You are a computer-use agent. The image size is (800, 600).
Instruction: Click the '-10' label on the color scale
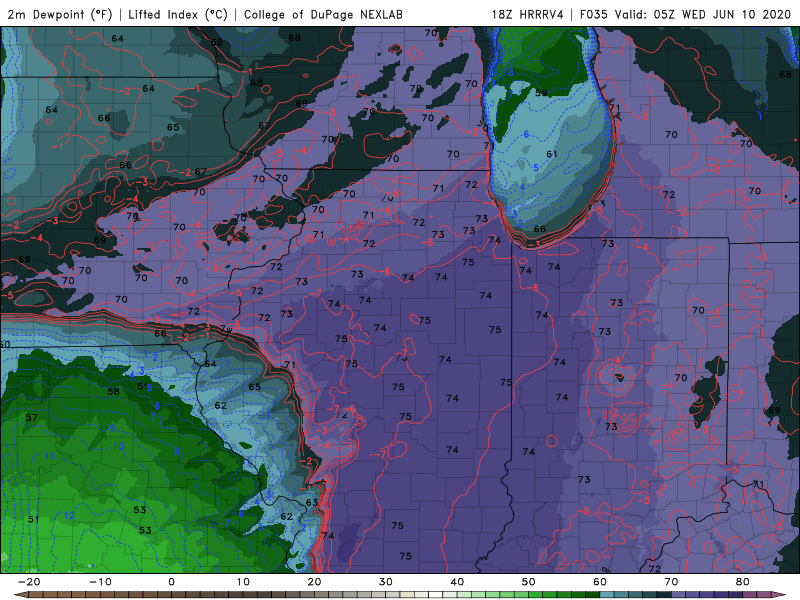pyautogui.click(x=100, y=582)
